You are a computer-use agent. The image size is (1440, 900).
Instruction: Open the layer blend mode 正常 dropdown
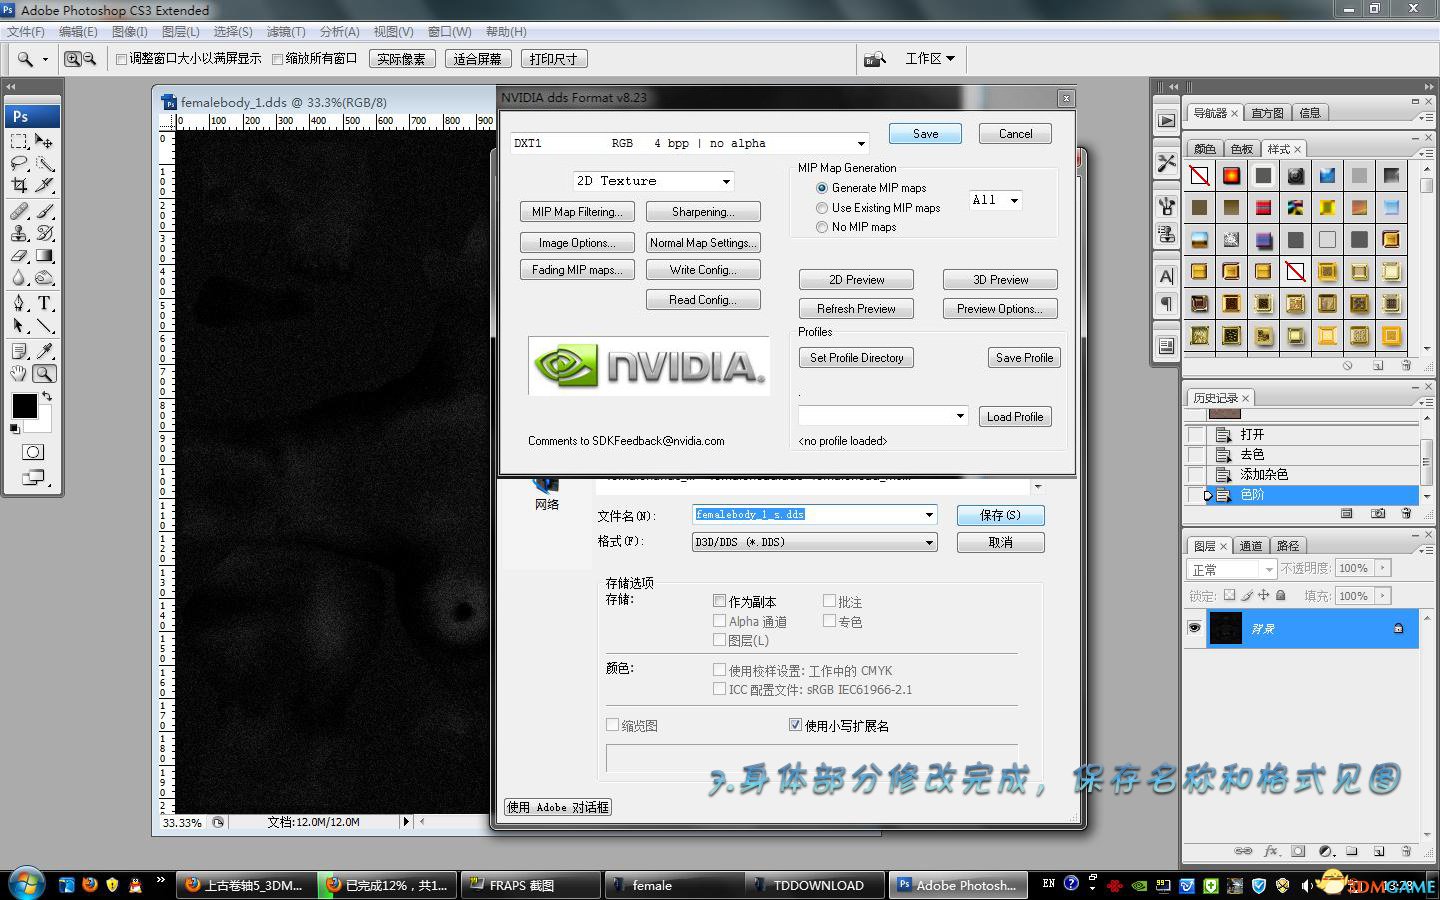[x=1232, y=569]
